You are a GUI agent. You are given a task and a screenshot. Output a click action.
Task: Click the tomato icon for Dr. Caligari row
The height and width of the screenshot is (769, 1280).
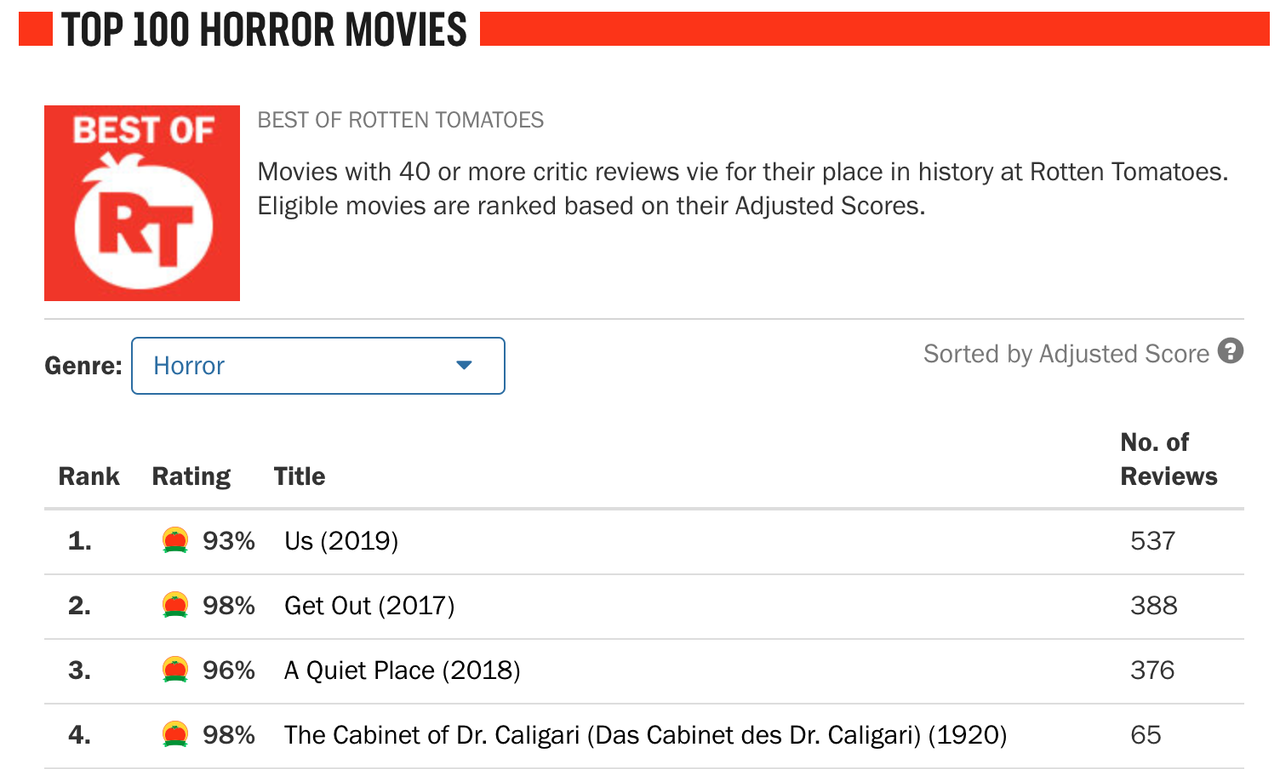click(175, 735)
